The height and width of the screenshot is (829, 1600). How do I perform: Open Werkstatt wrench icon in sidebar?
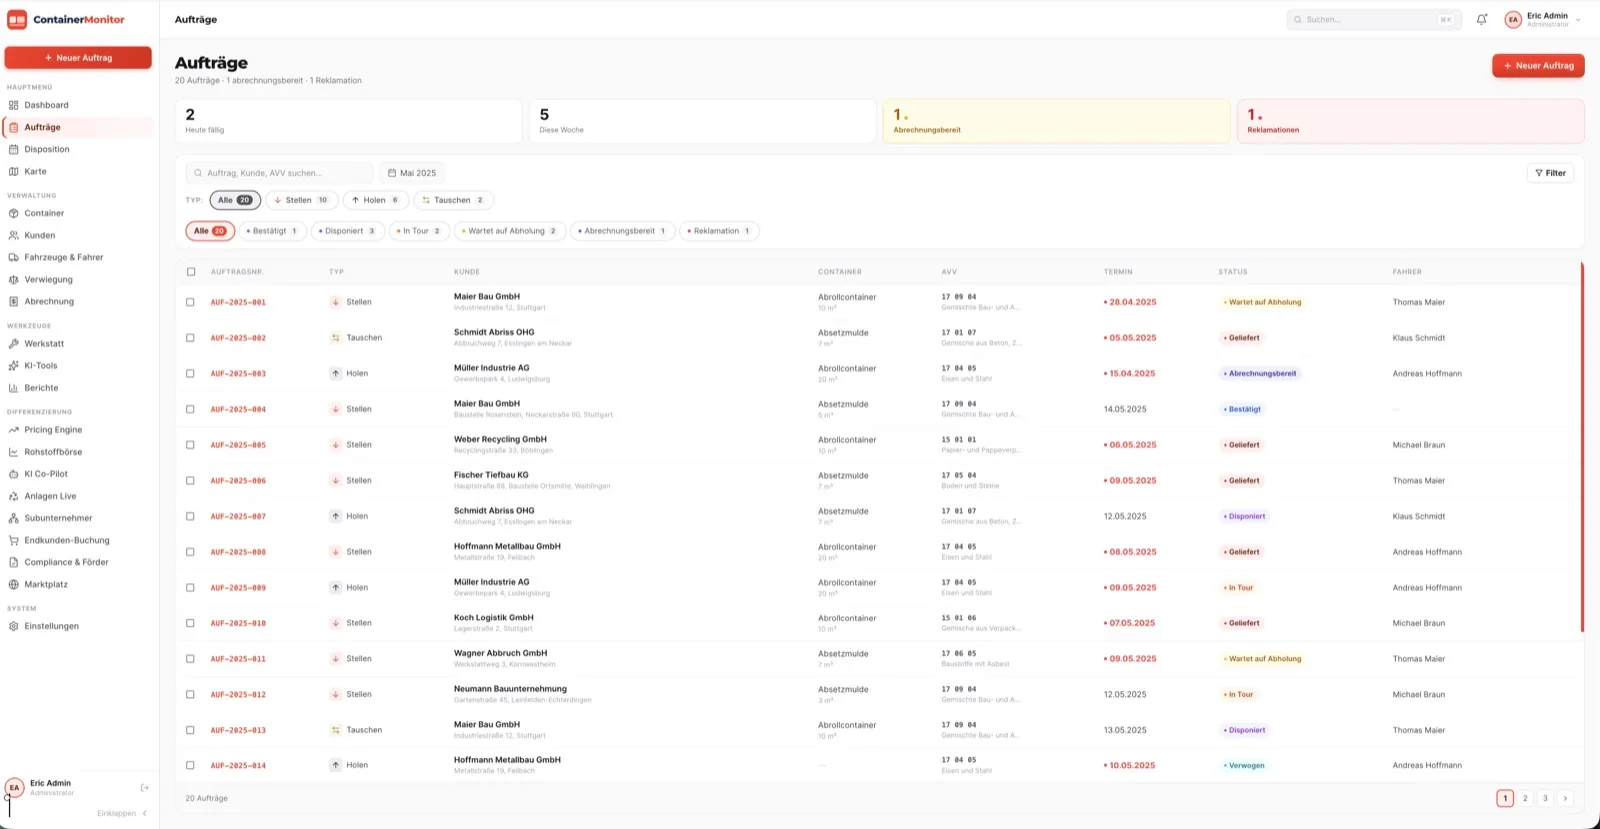click(x=14, y=343)
